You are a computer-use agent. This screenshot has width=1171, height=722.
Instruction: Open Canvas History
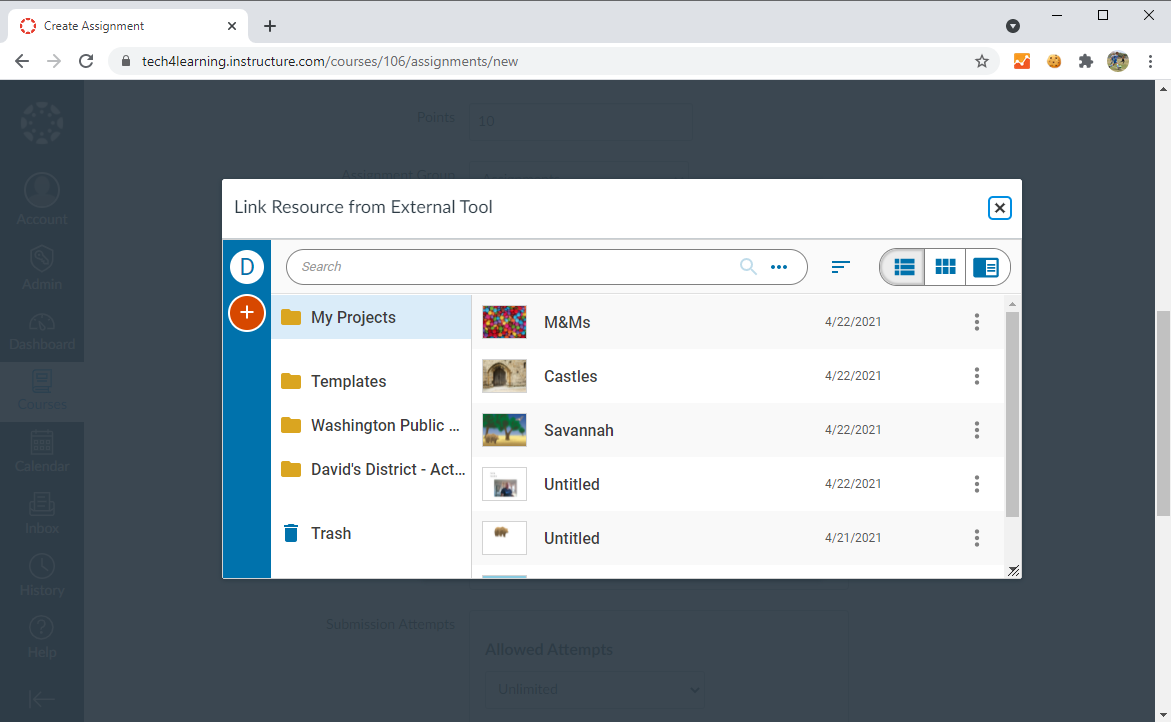point(42,576)
